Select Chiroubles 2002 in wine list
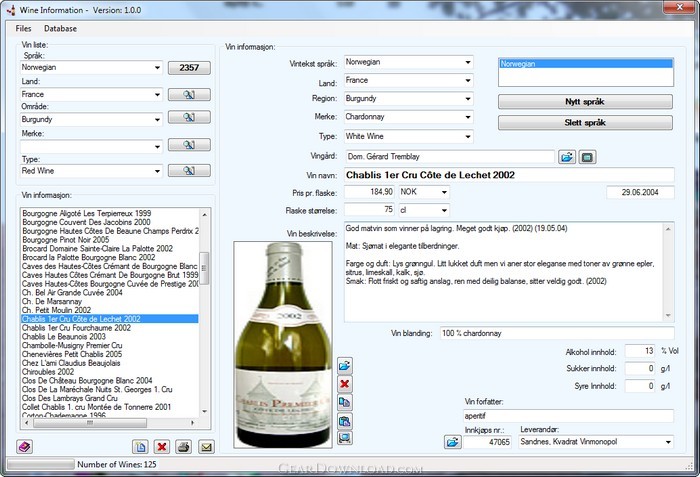The width and height of the screenshot is (700, 477). (x=110, y=372)
